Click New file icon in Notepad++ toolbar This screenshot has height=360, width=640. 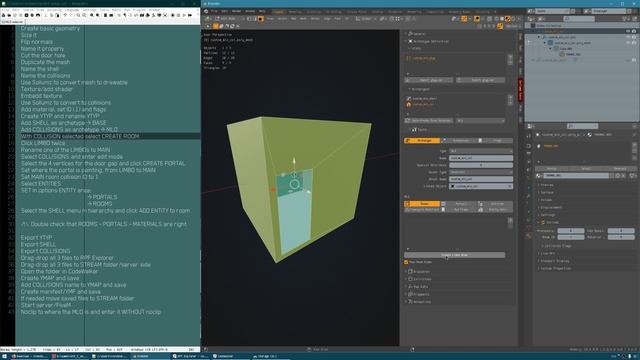pyautogui.click(x=3, y=15)
